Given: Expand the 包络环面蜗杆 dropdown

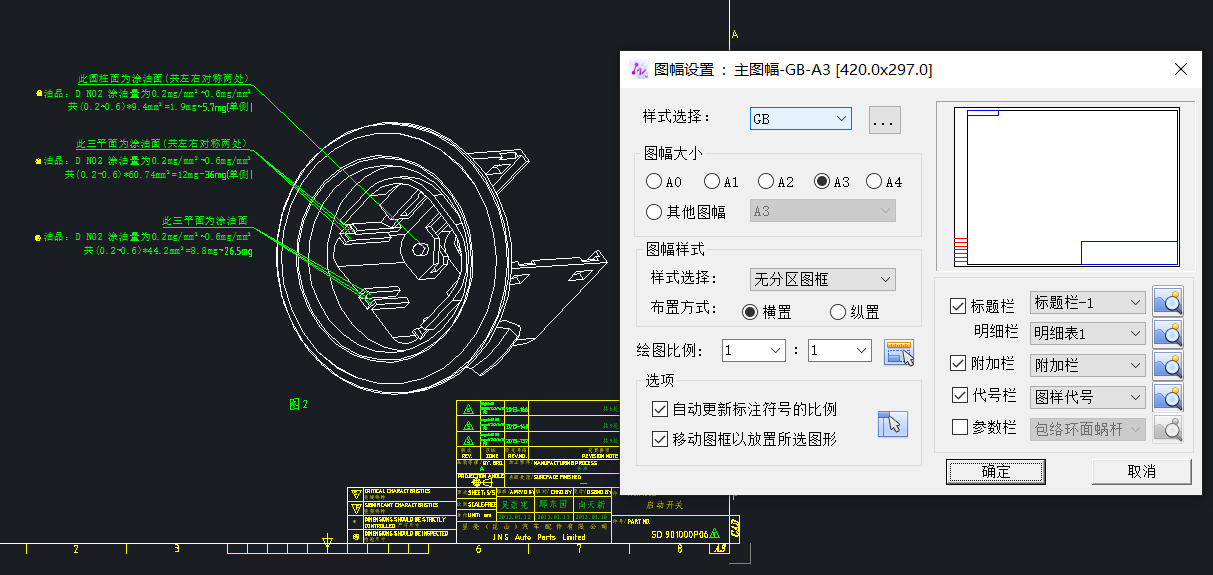Looking at the screenshot, I should (1087, 429).
